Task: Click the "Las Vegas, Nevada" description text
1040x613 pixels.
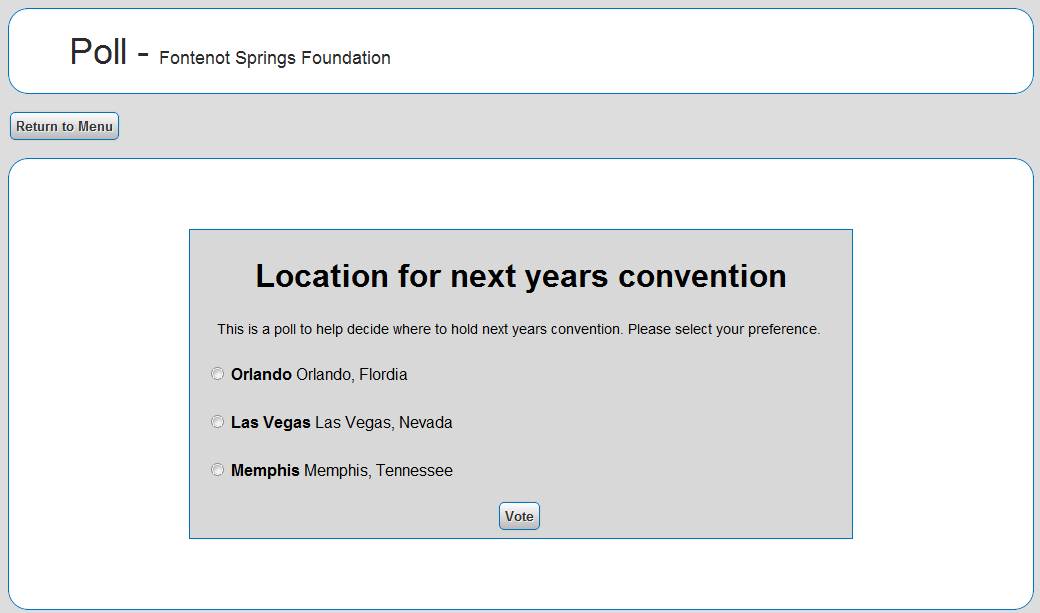Action: coord(383,423)
